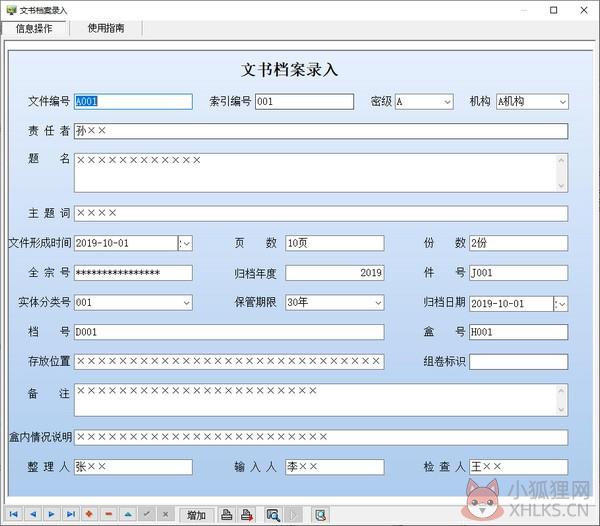Maximize the 文书档案录入 window
This screenshot has width=600, height=526.
(553, 10)
